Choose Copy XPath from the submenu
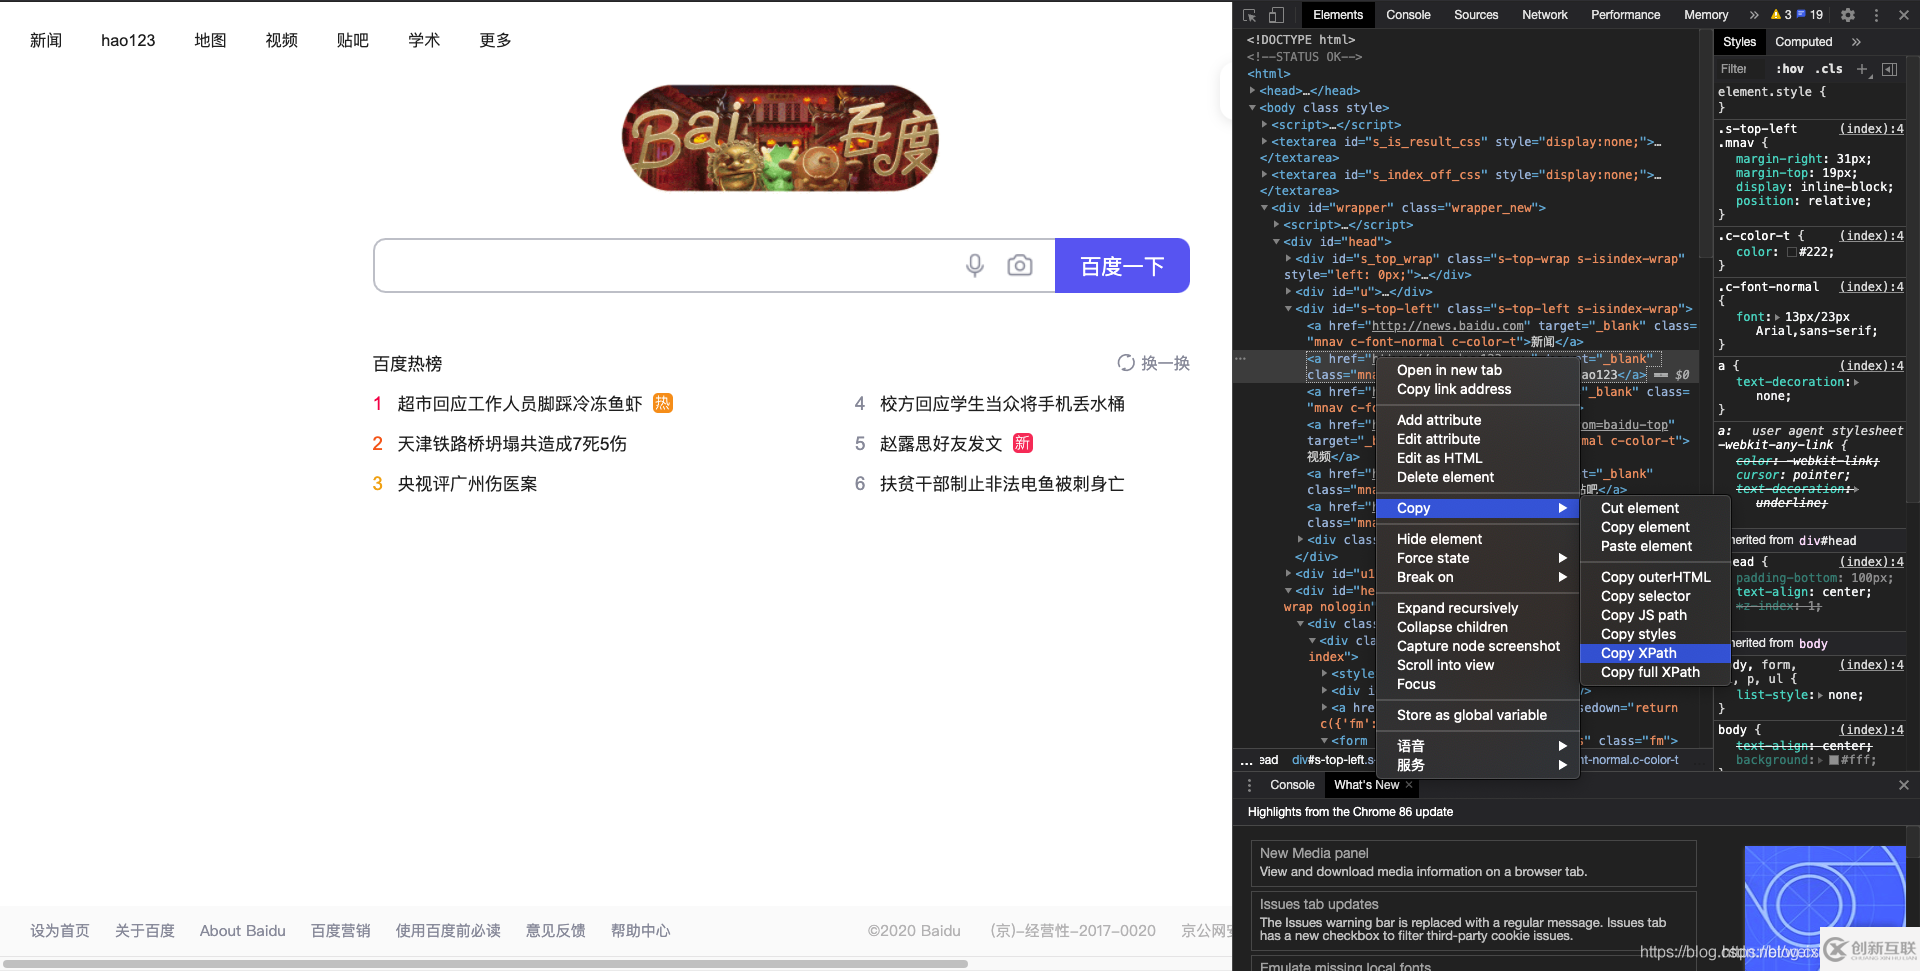The image size is (1920, 971). click(1655, 653)
